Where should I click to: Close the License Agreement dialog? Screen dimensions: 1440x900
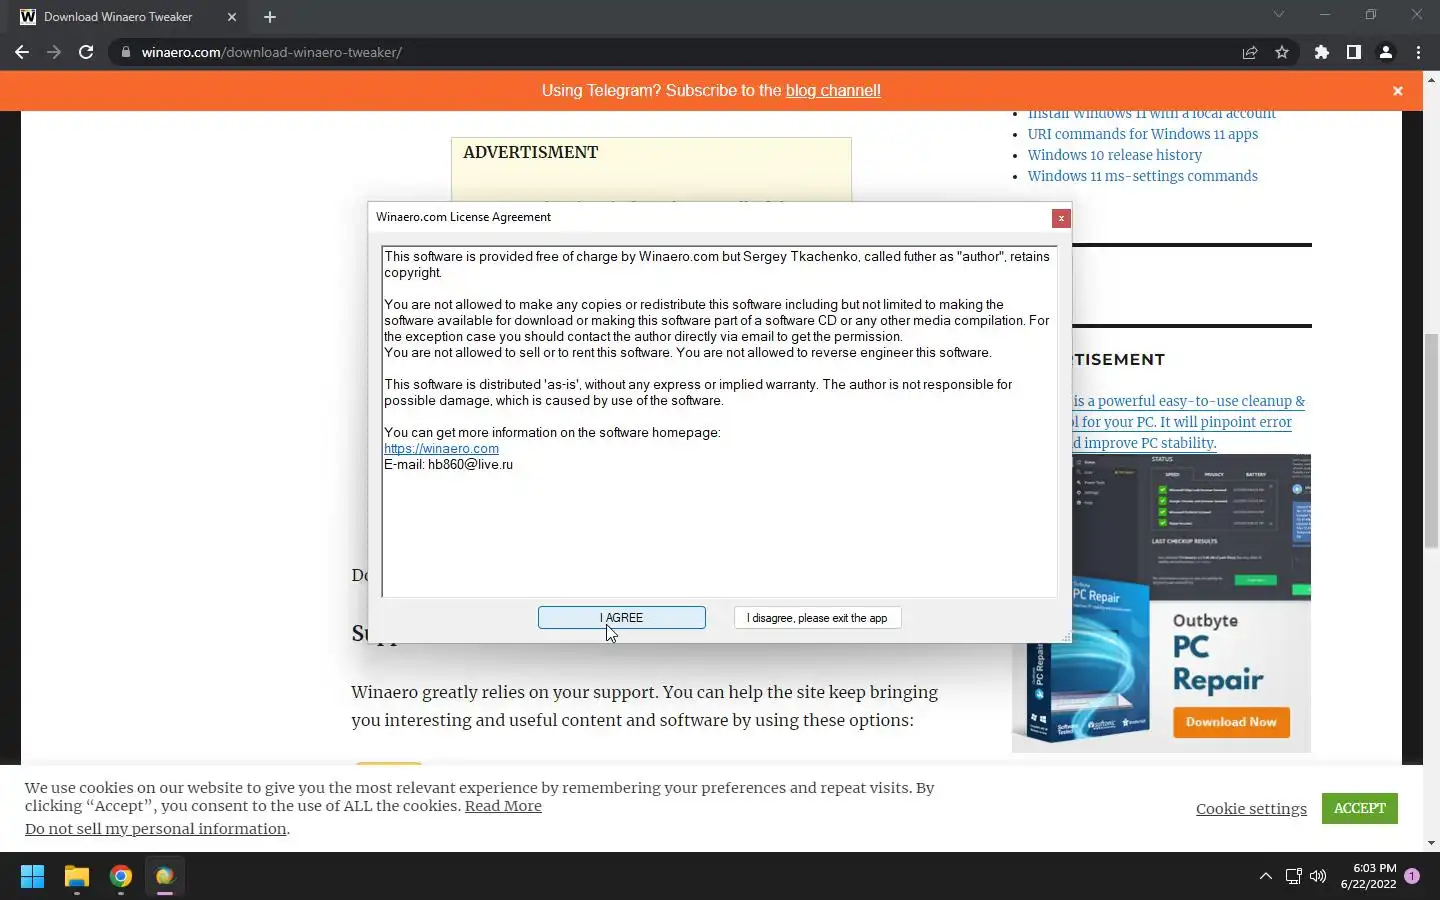click(x=1061, y=218)
